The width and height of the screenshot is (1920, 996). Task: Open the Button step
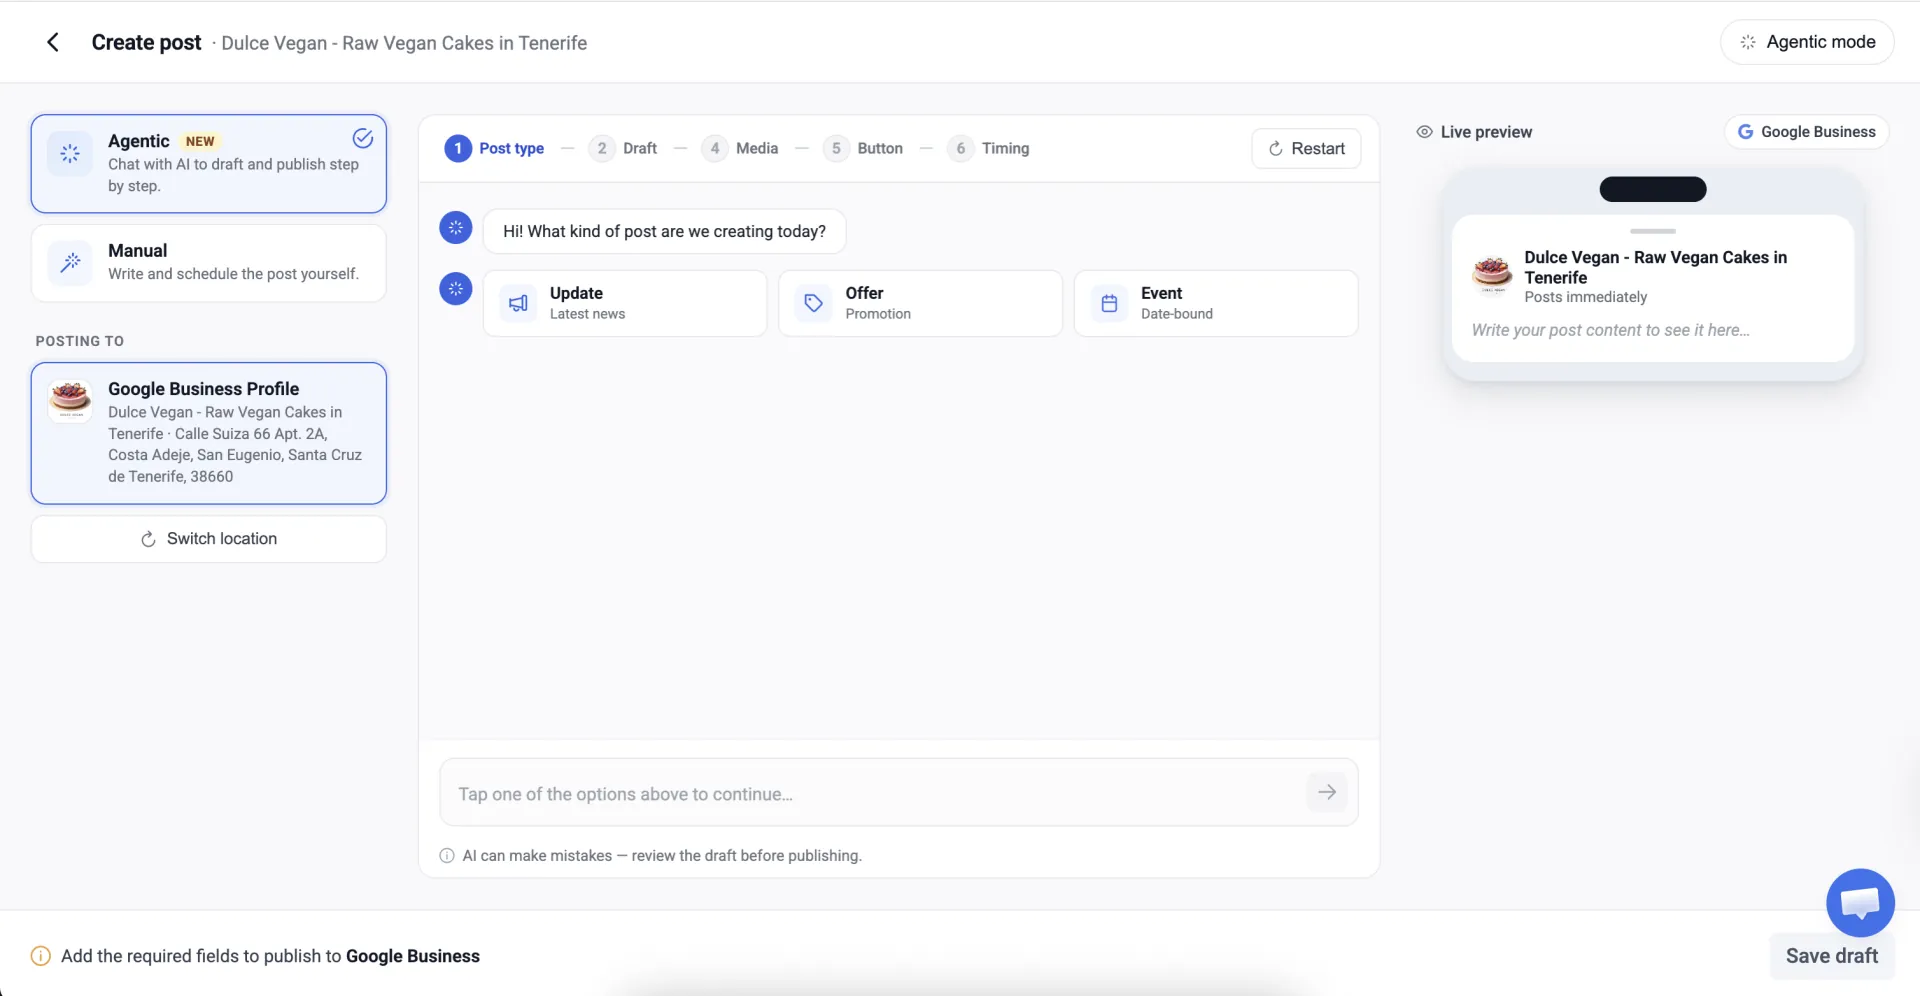tap(863, 148)
